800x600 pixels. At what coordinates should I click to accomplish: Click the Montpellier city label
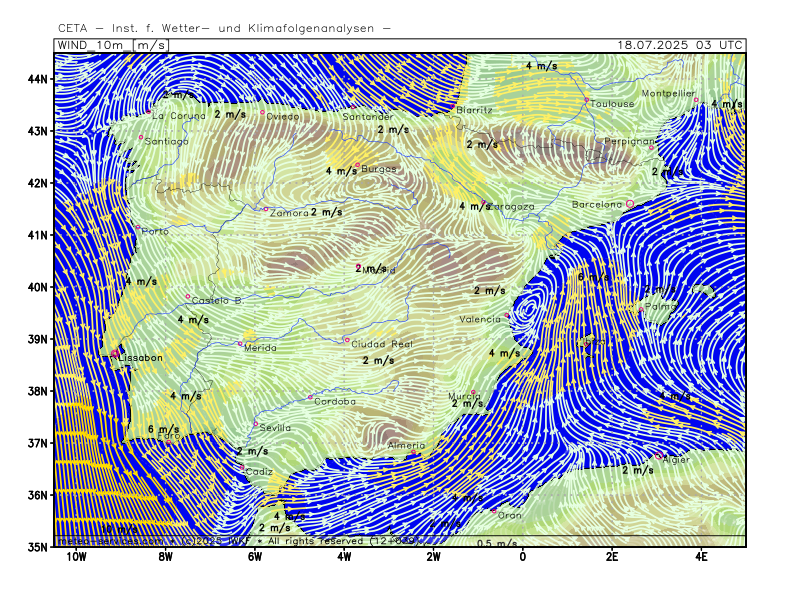click(x=668, y=93)
